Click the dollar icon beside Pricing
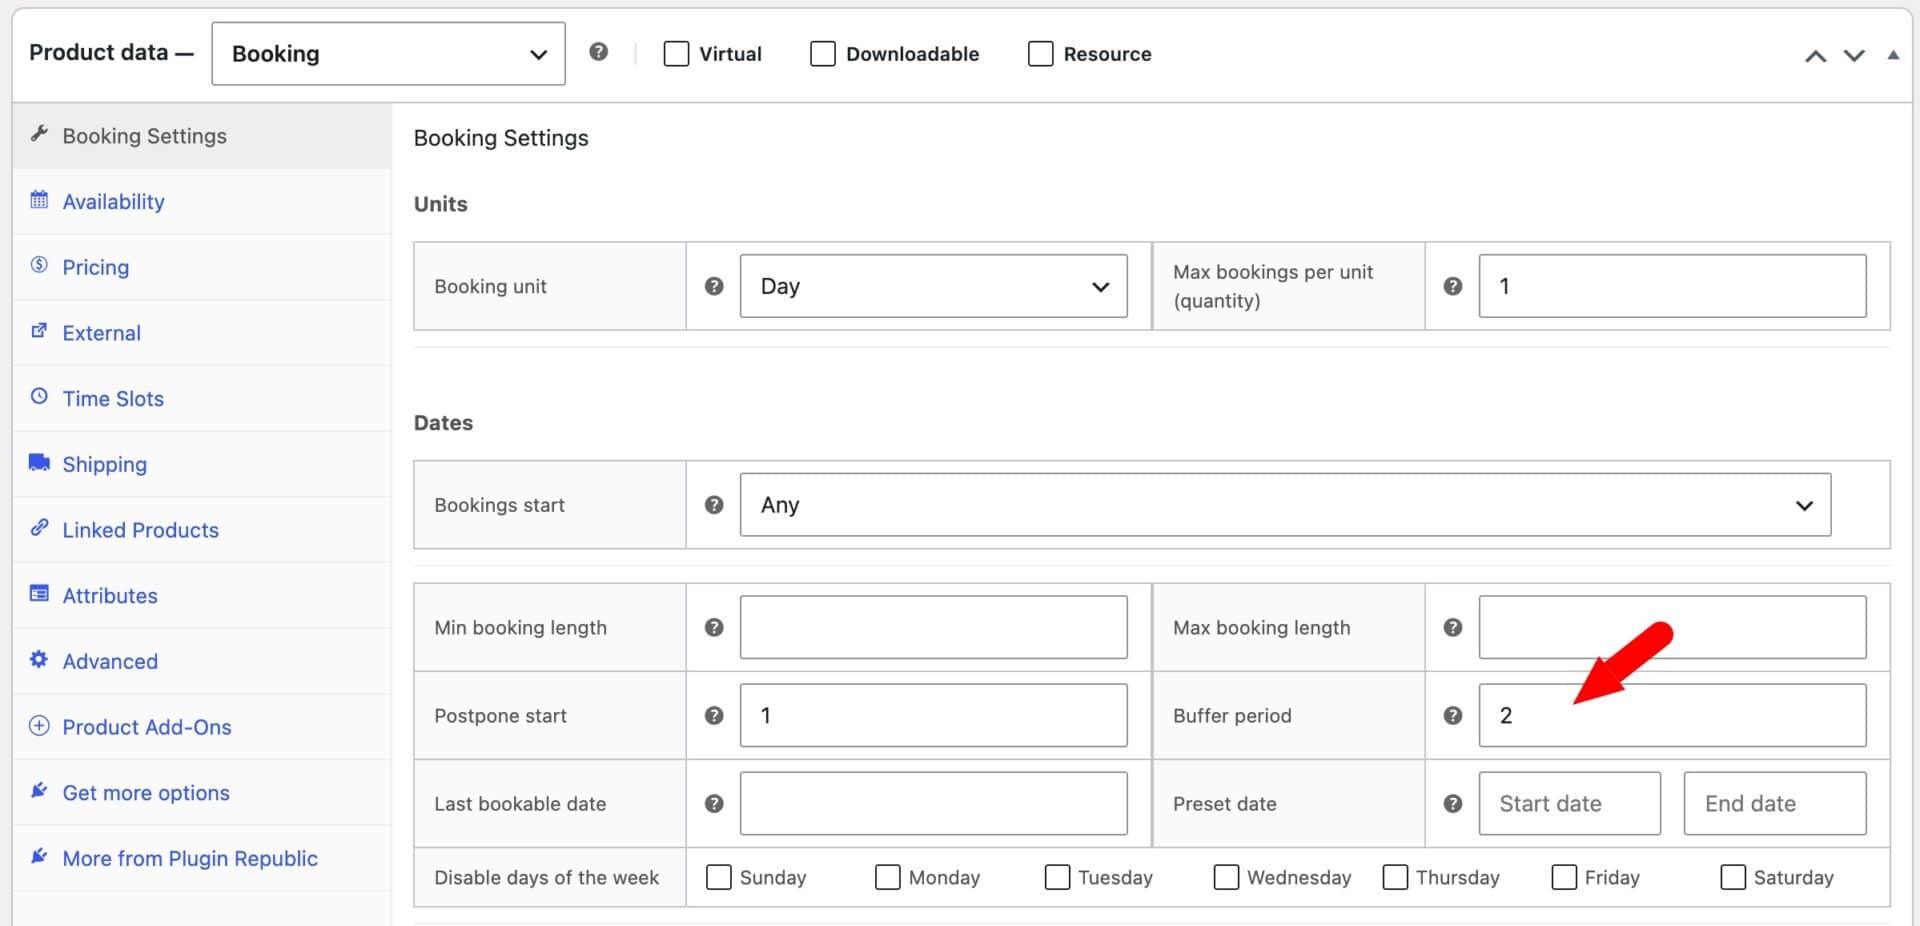The image size is (1920, 926). 39,265
